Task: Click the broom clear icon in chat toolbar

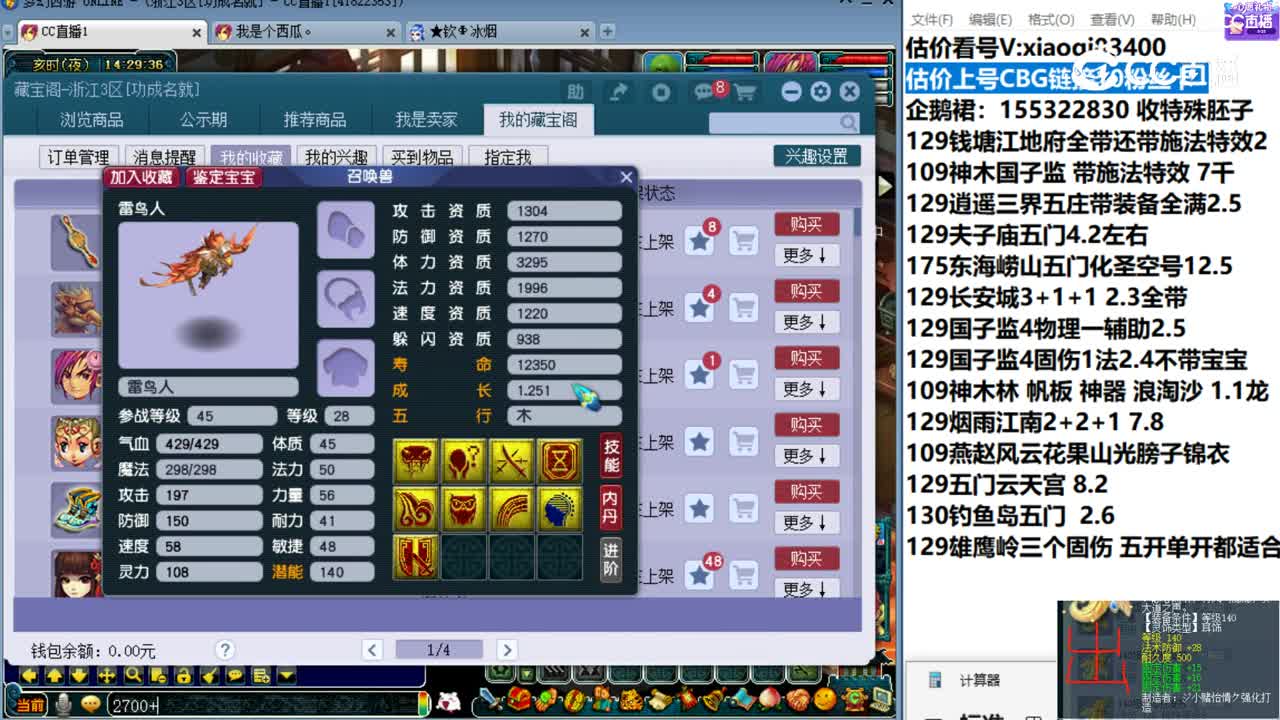Action: click(x=210, y=676)
